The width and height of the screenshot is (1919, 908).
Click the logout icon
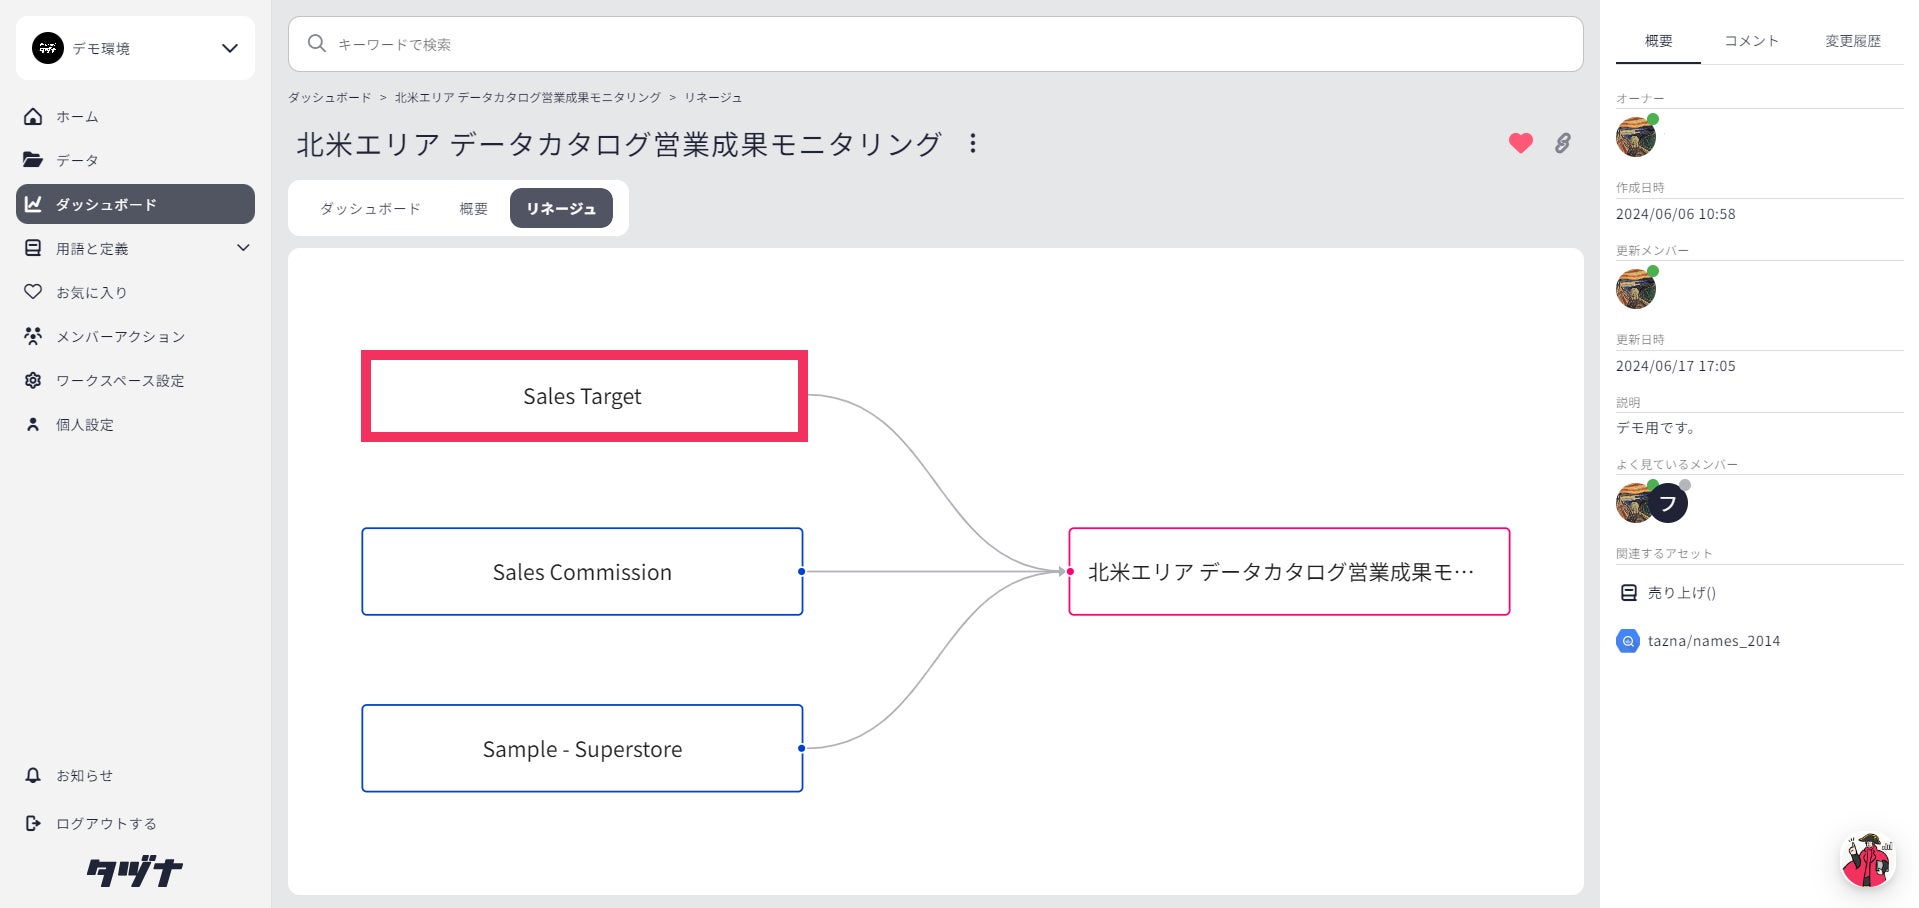point(33,823)
